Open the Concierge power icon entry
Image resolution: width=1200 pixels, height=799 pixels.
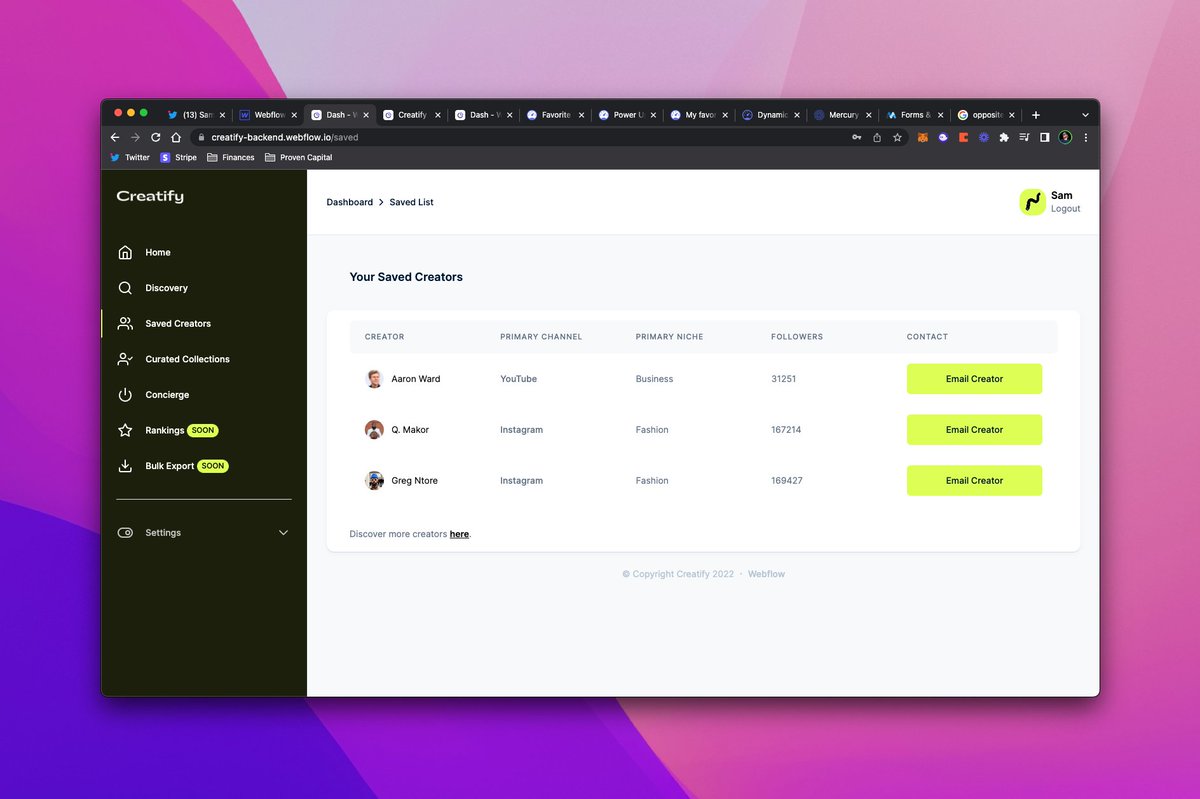pyautogui.click(x=125, y=395)
